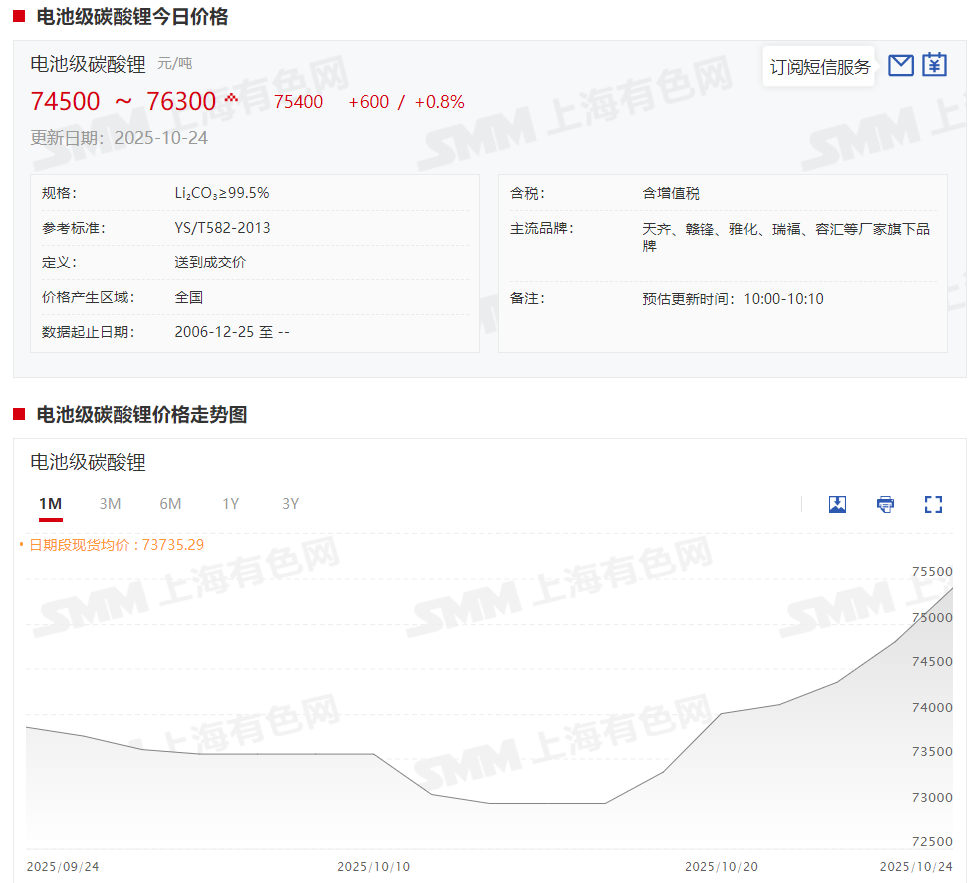Screen dimensions: 976x883
Task: Switch chart to 3M range
Action: pyautogui.click(x=110, y=504)
